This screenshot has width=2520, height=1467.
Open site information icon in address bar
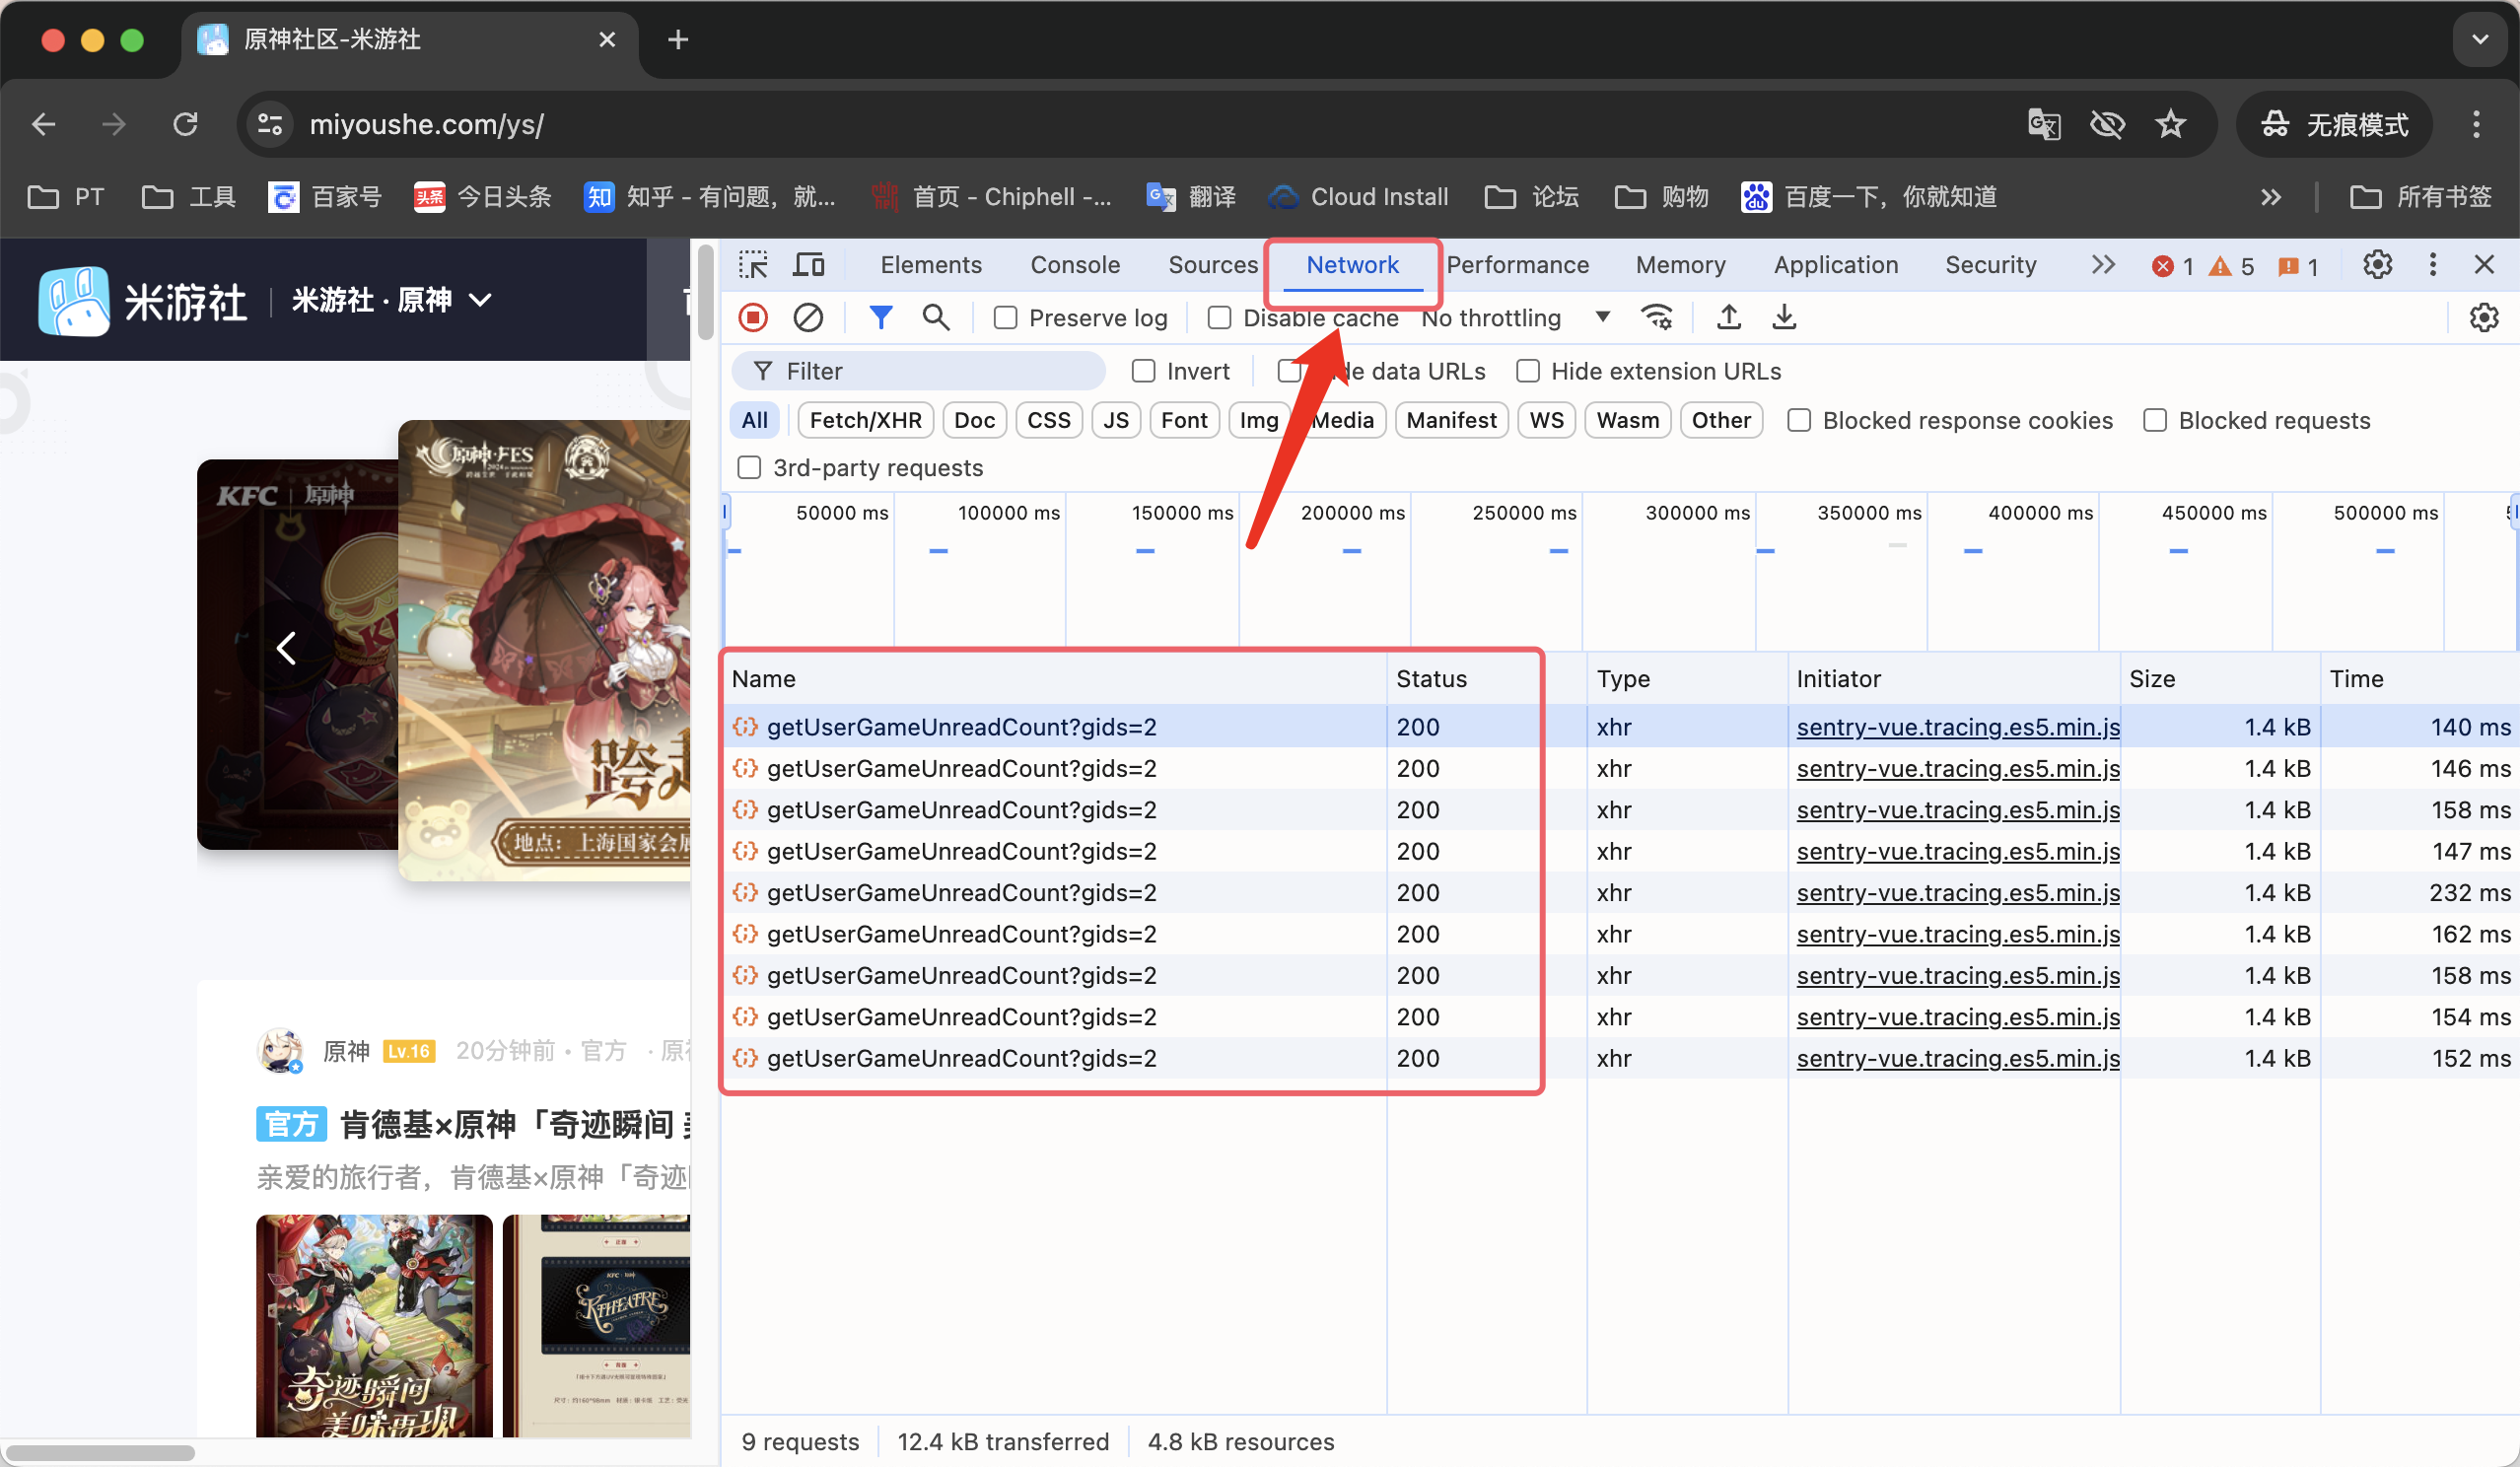click(270, 124)
